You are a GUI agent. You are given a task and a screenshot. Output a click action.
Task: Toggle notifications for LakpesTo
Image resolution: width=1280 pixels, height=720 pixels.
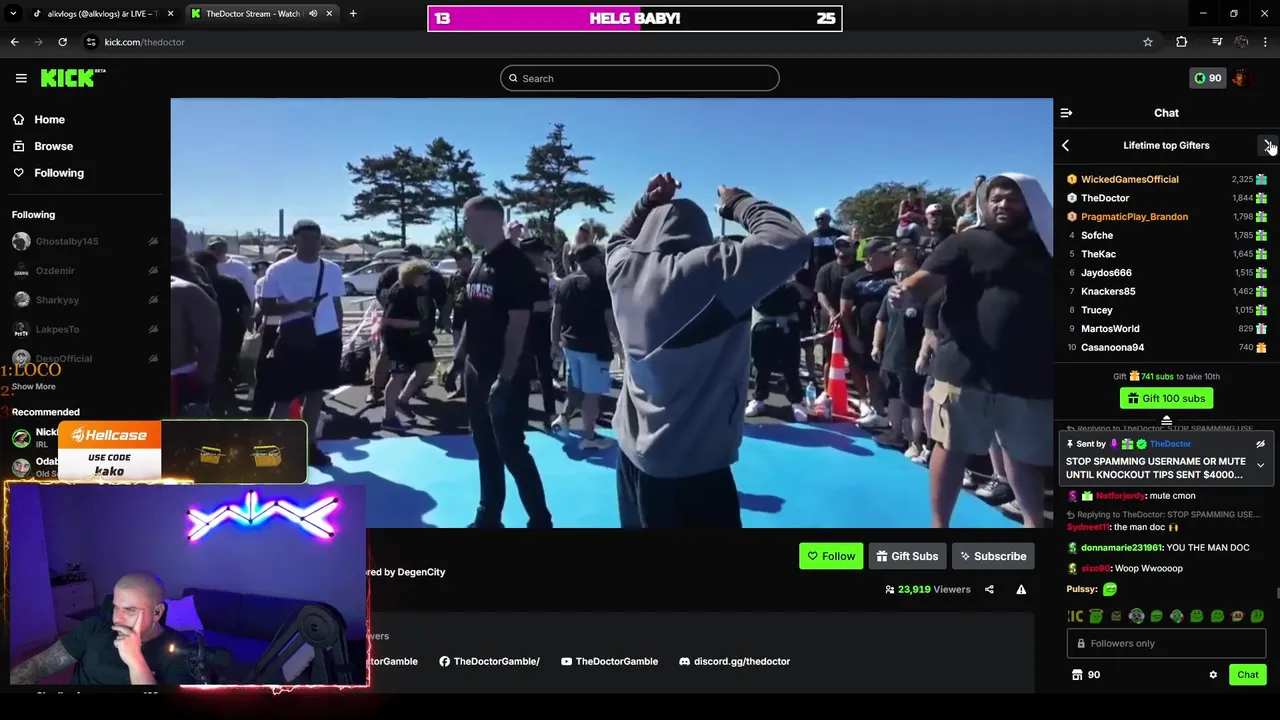pyautogui.click(x=153, y=329)
